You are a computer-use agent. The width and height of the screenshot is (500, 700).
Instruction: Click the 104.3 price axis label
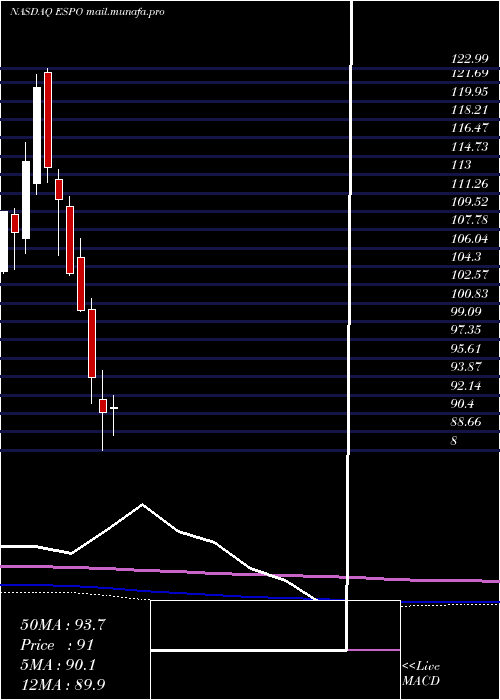click(x=466, y=257)
